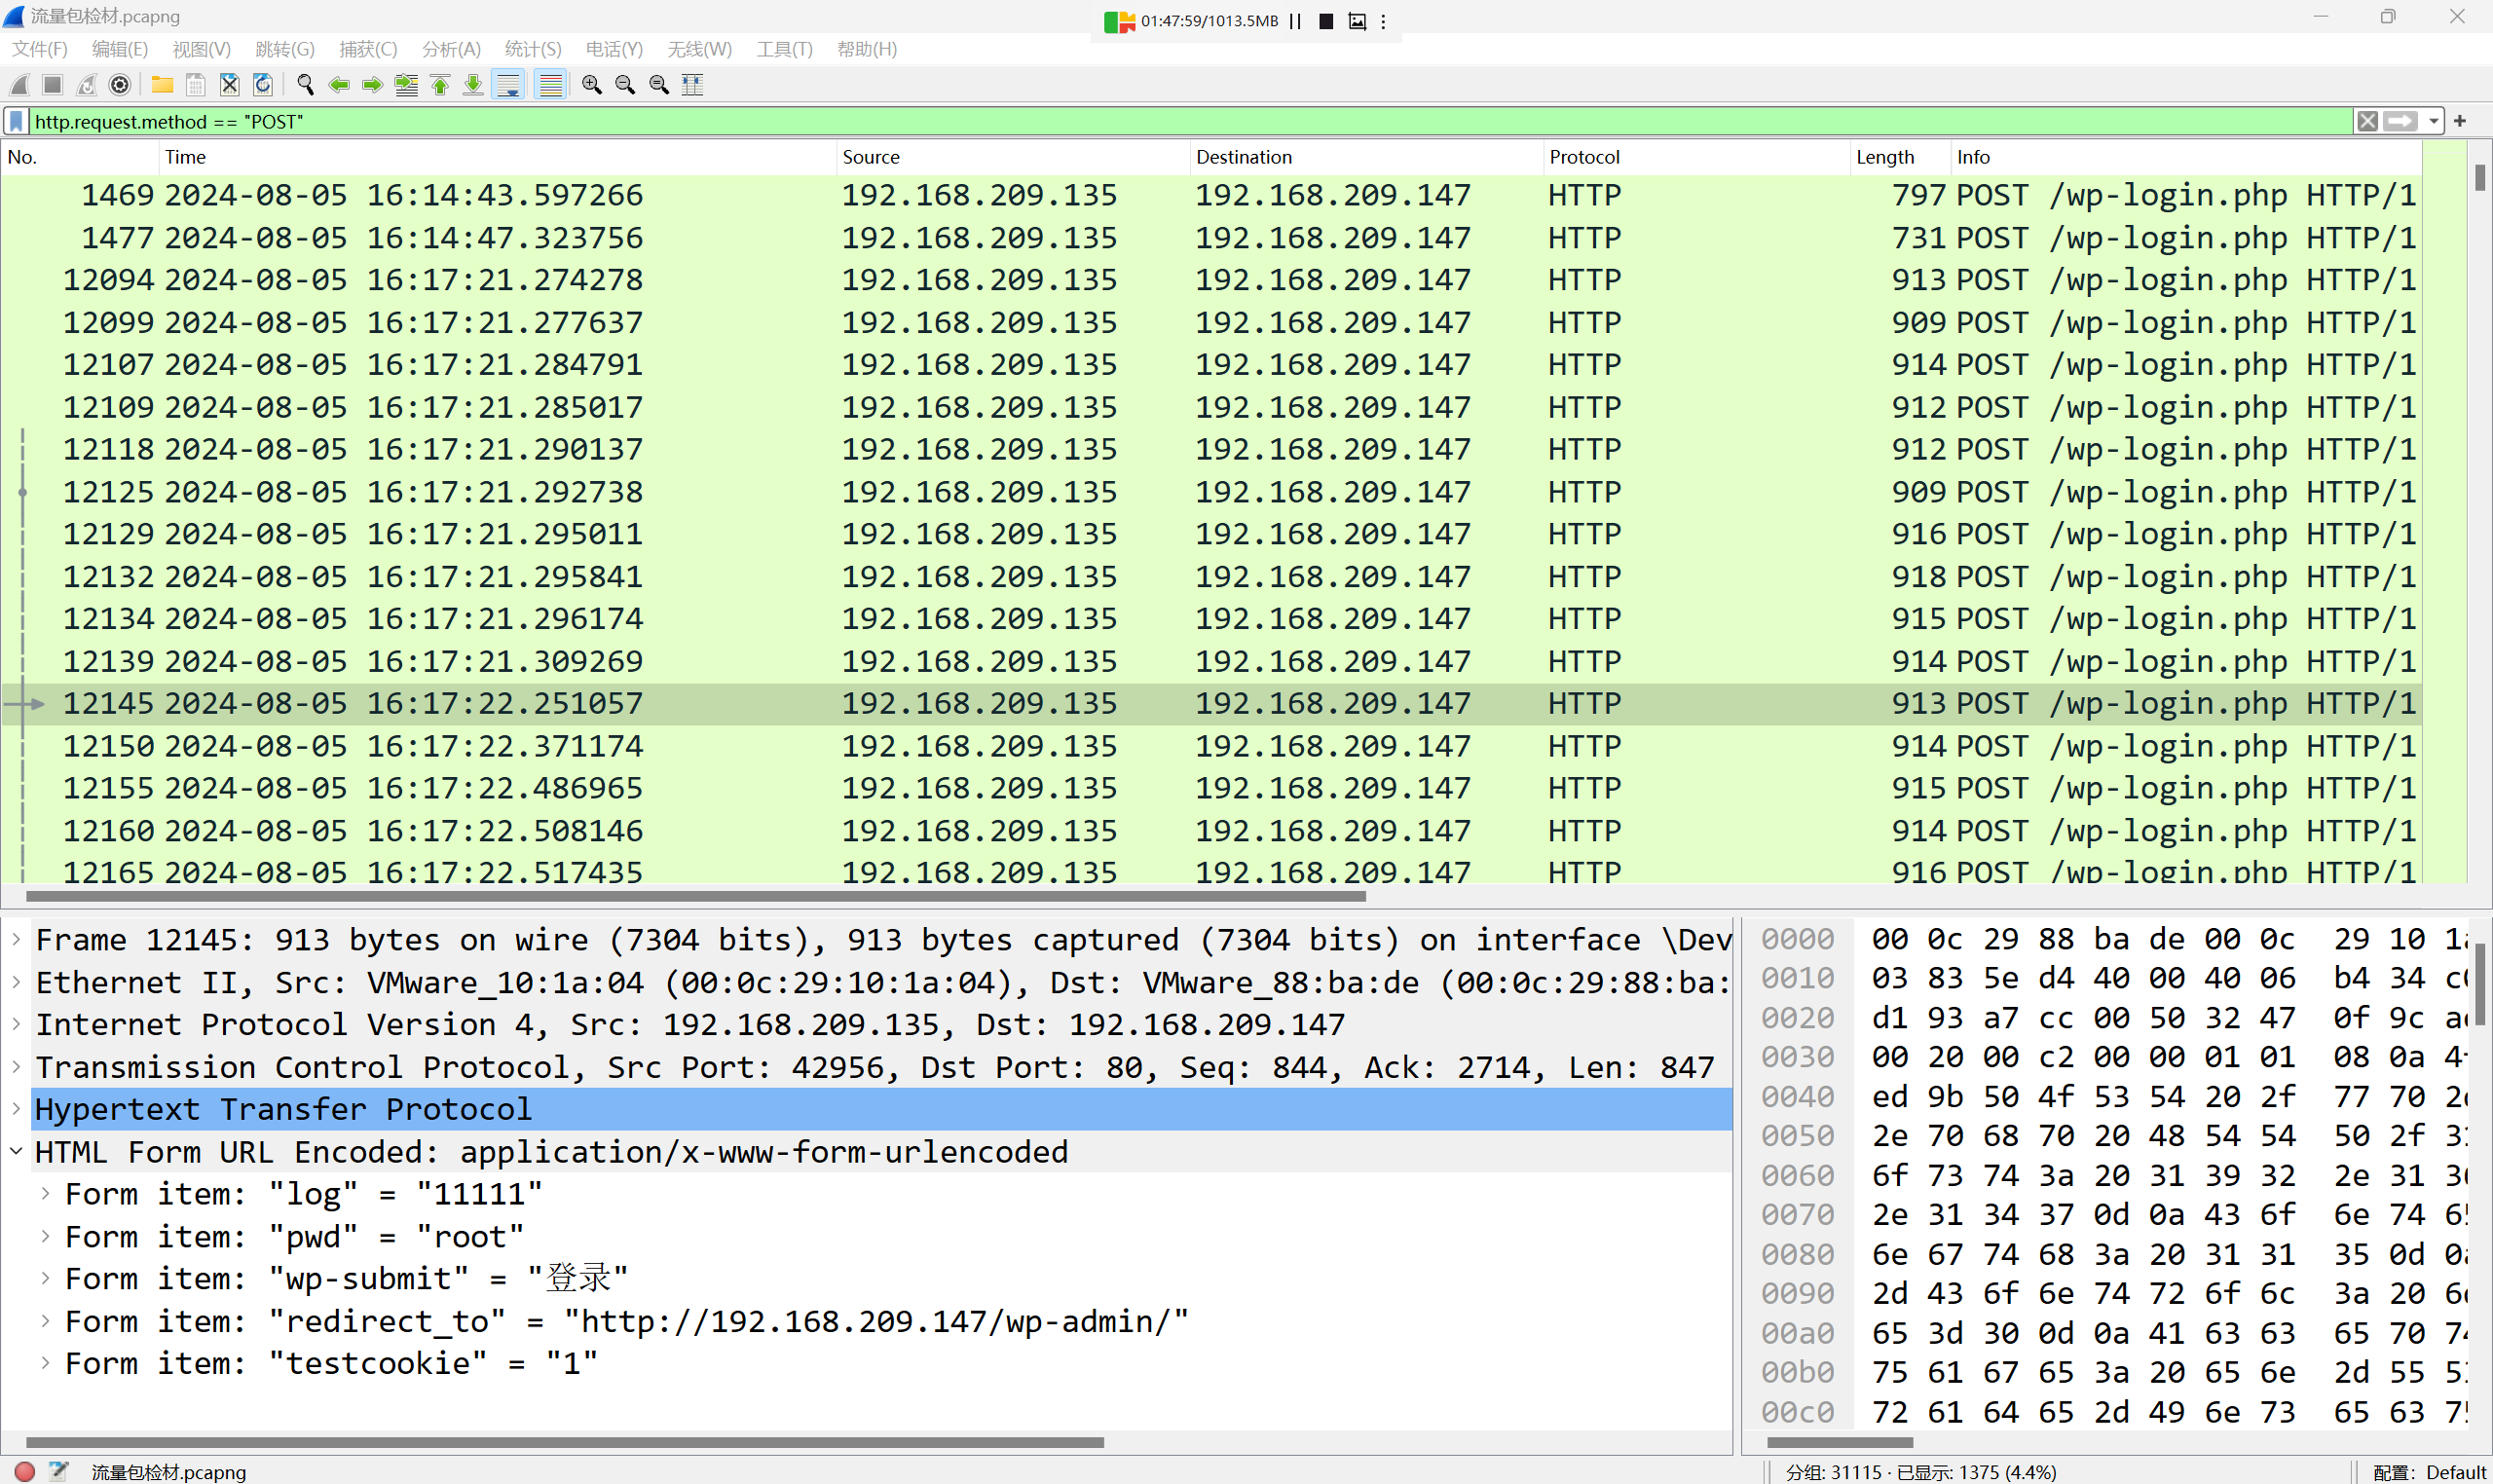Open capture options gear icon
Image resolution: width=2493 pixels, height=1484 pixels.
pyautogui.click(x=120, y=85)
